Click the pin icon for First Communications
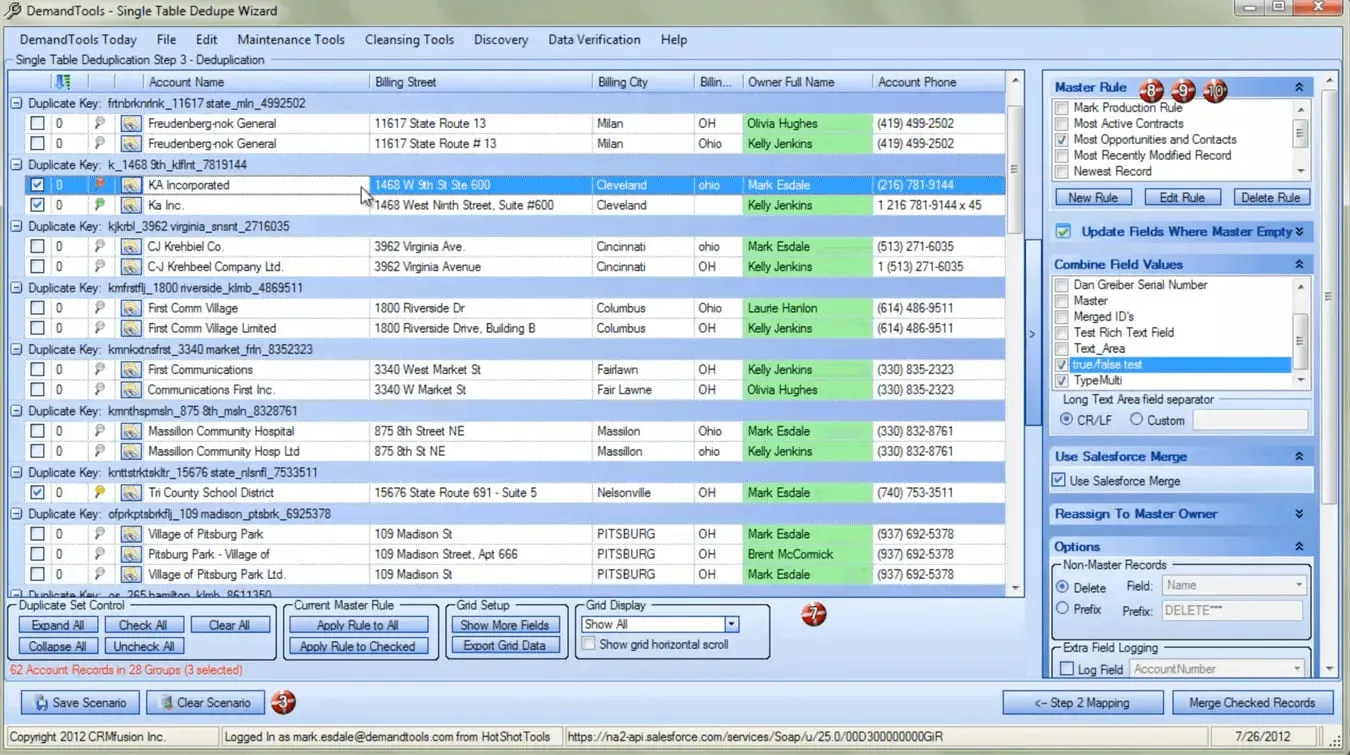The height and width of the screenshot is (755, 1350). coord(99,370)
